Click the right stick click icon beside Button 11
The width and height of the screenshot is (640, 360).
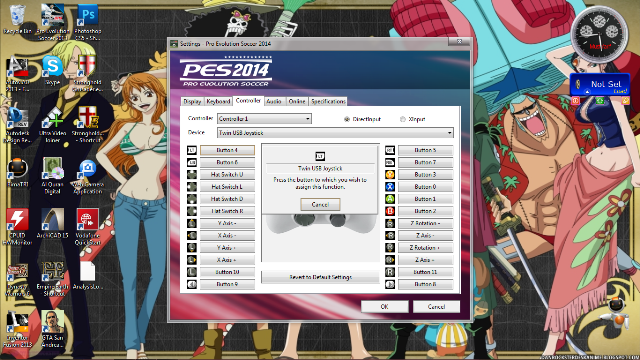tap(390, 272)
